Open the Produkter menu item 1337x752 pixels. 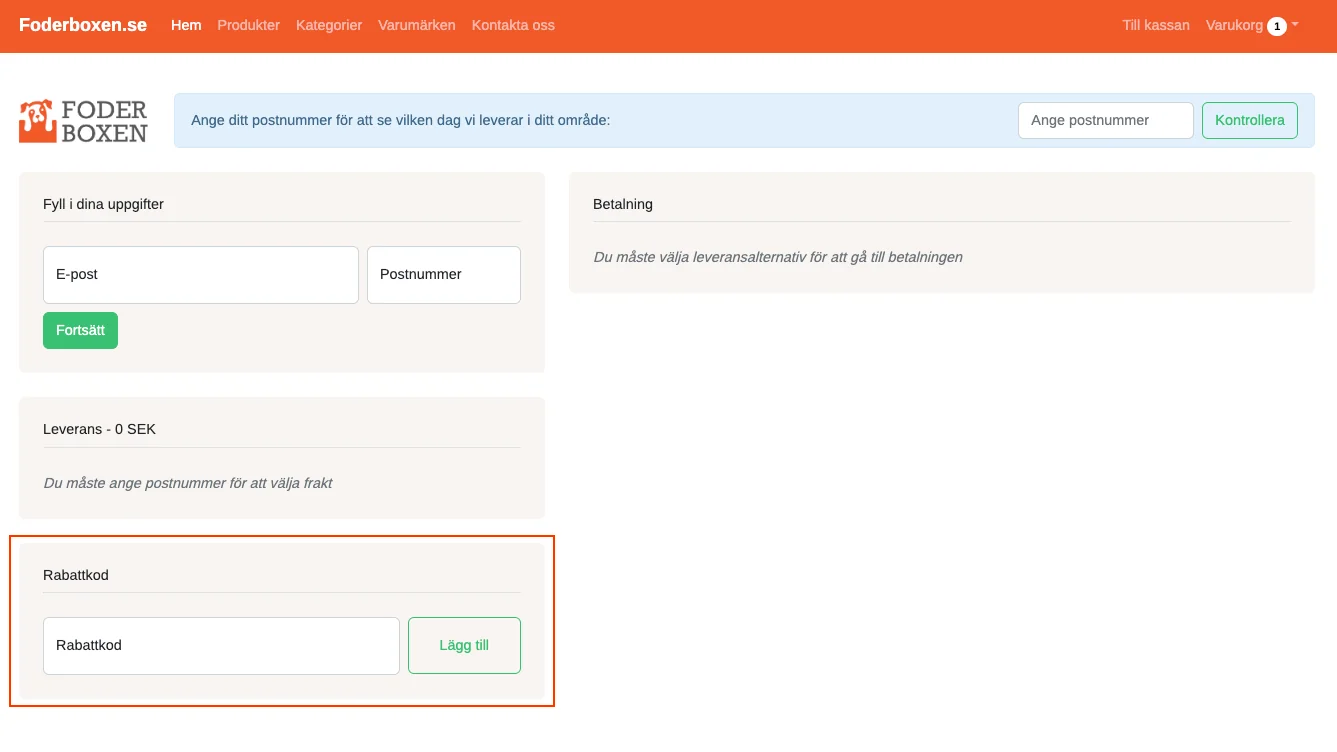249,25
